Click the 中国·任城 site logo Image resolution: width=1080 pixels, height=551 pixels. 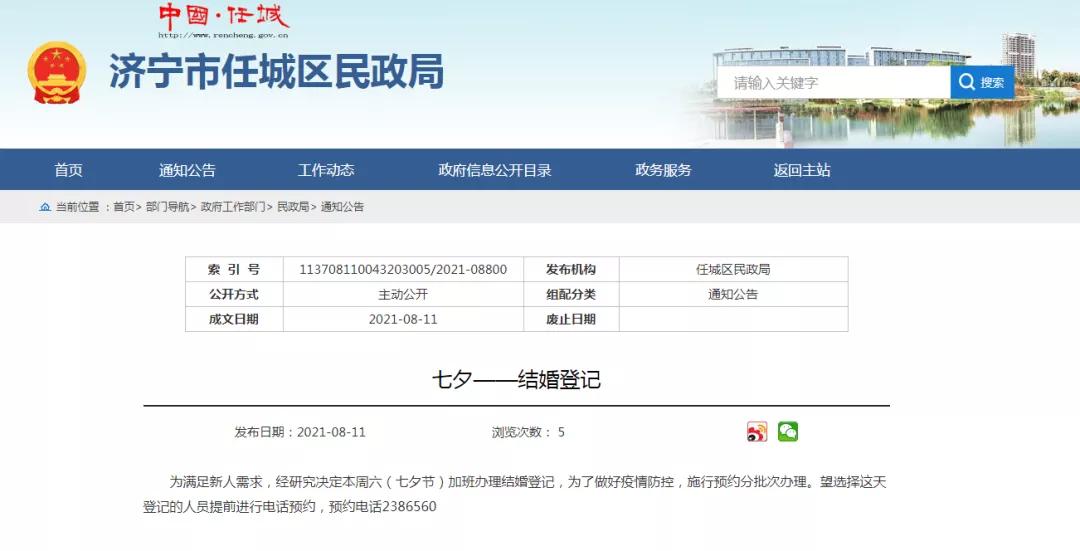pos(224,16)
